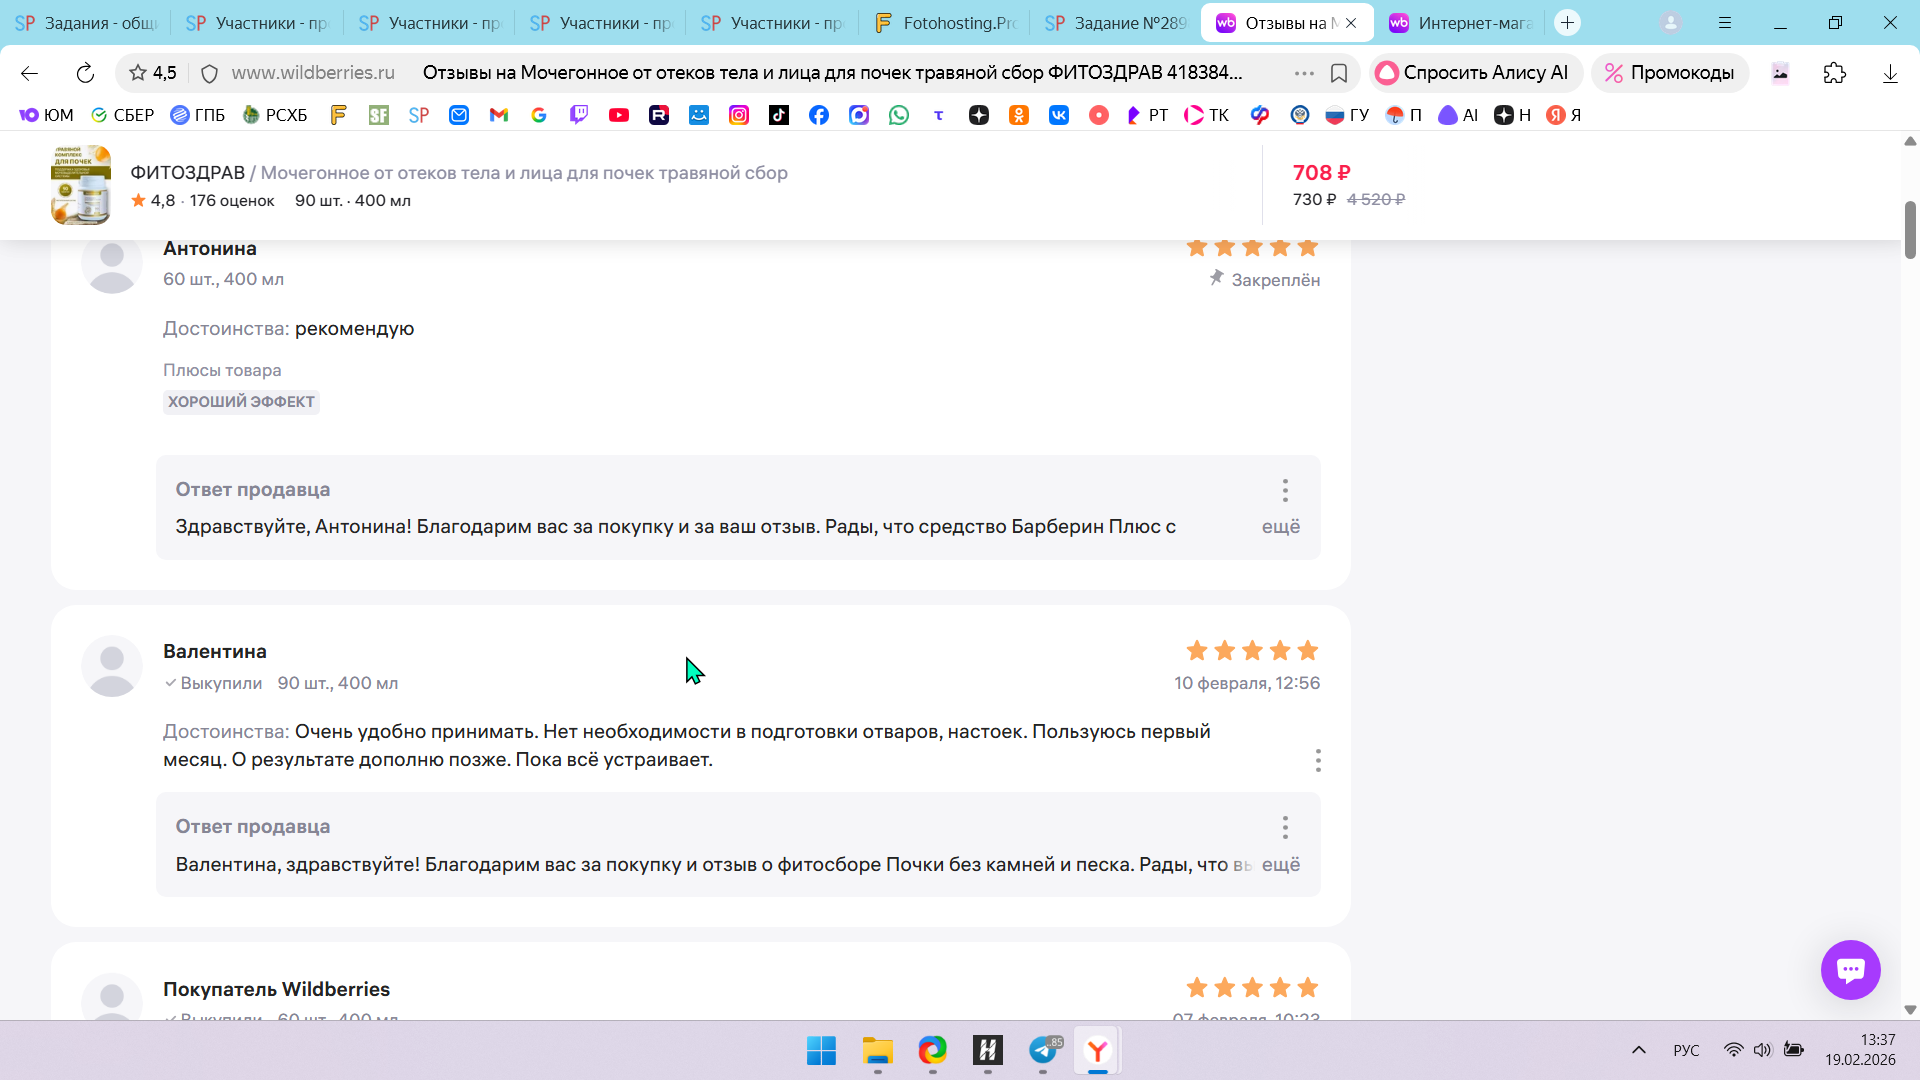Open three-dot menu on Валентина's review

pos(1318,761)
